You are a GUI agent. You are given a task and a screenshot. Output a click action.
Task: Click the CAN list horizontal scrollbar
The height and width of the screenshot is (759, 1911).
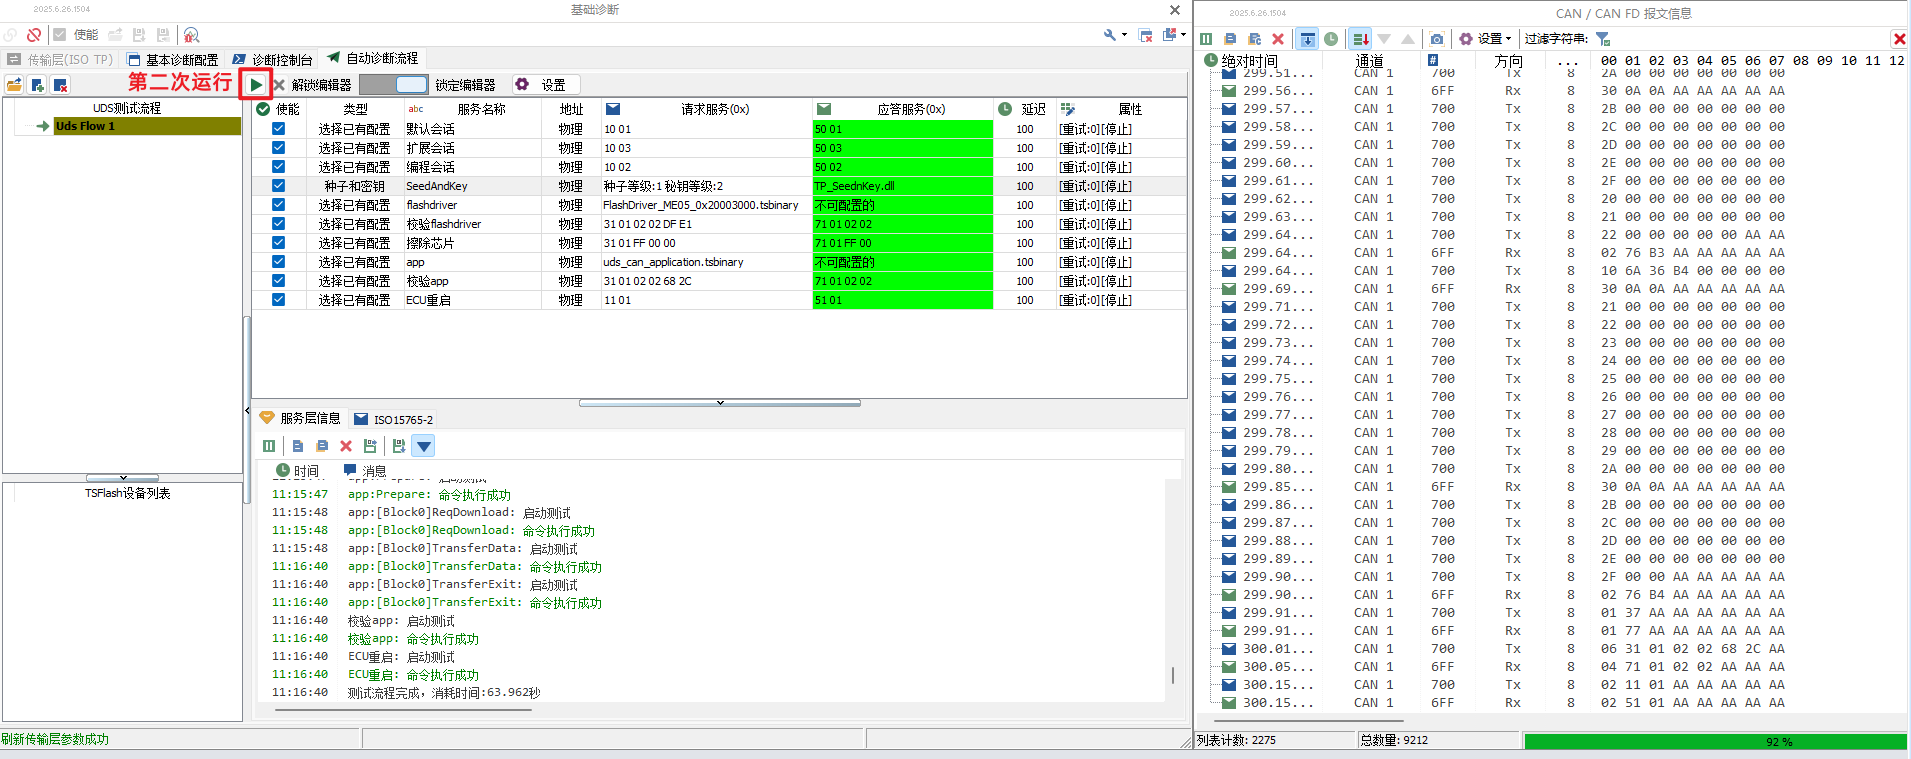pos(1308,719)
